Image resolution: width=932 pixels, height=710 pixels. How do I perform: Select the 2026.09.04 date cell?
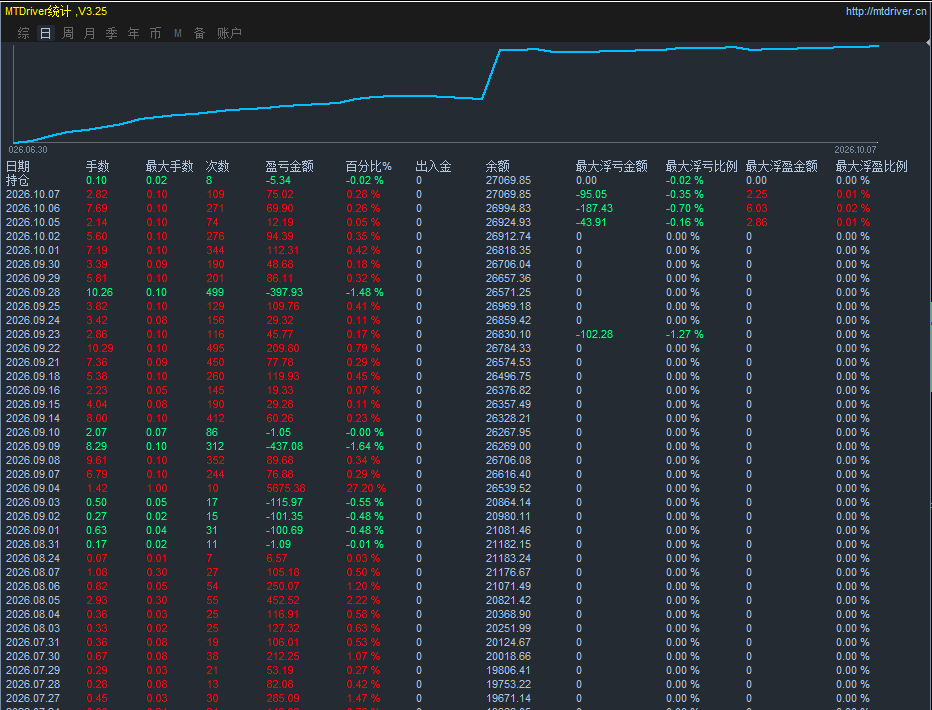tap(33, 488)
